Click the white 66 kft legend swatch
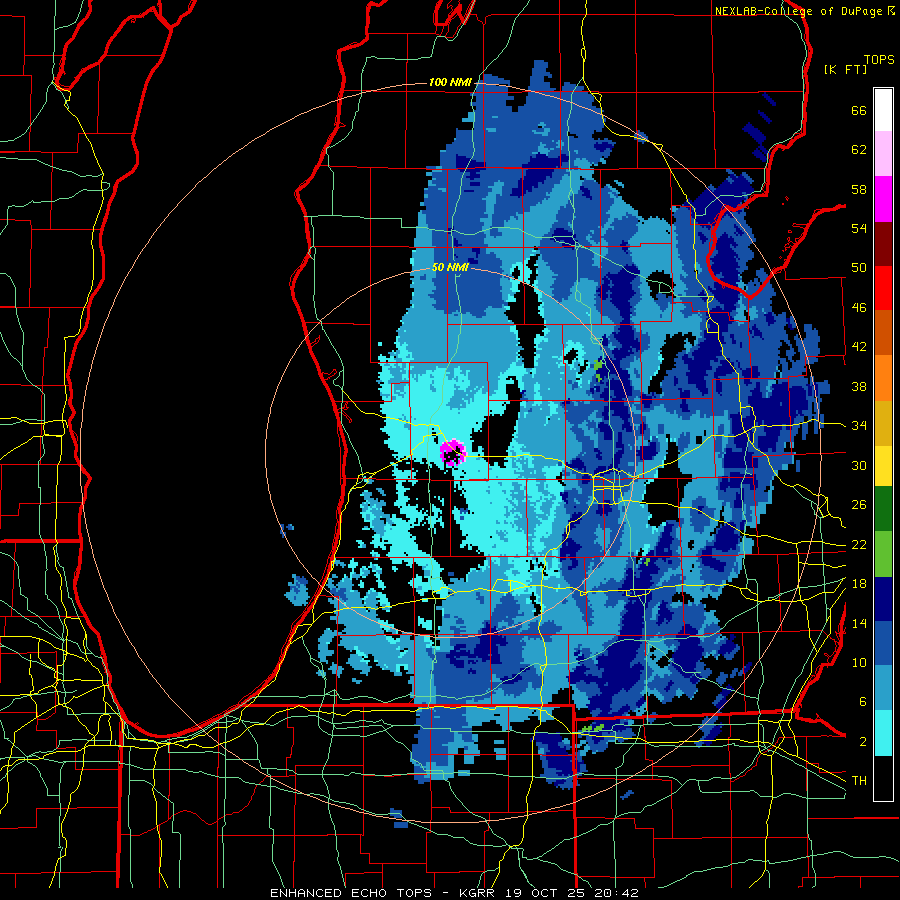 point(883,110)
